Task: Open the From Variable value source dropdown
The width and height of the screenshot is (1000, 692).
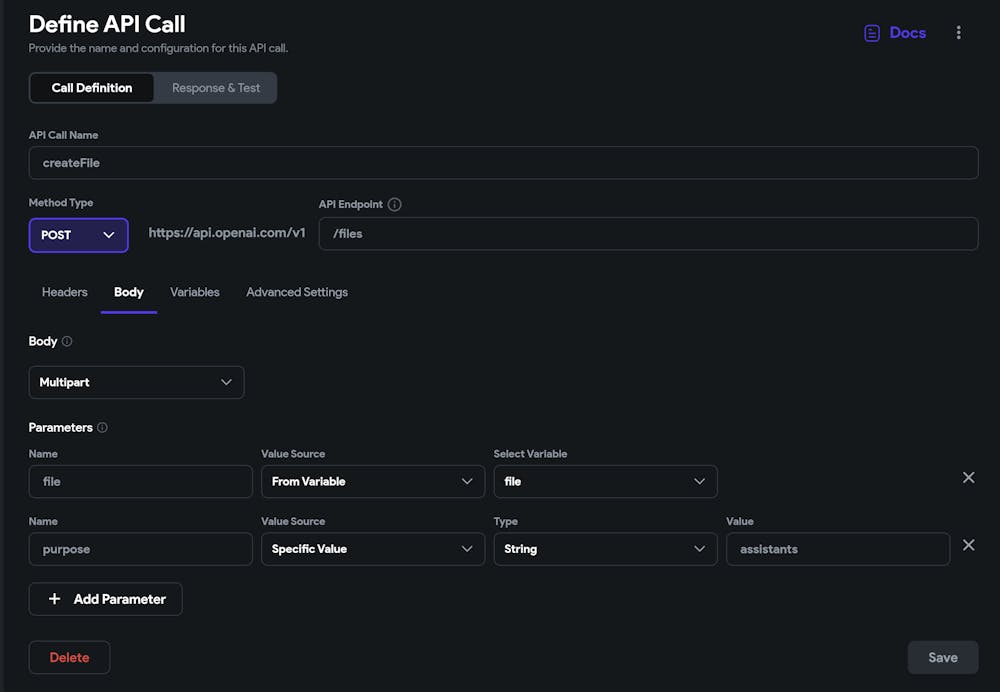Action: pos(373,481)
